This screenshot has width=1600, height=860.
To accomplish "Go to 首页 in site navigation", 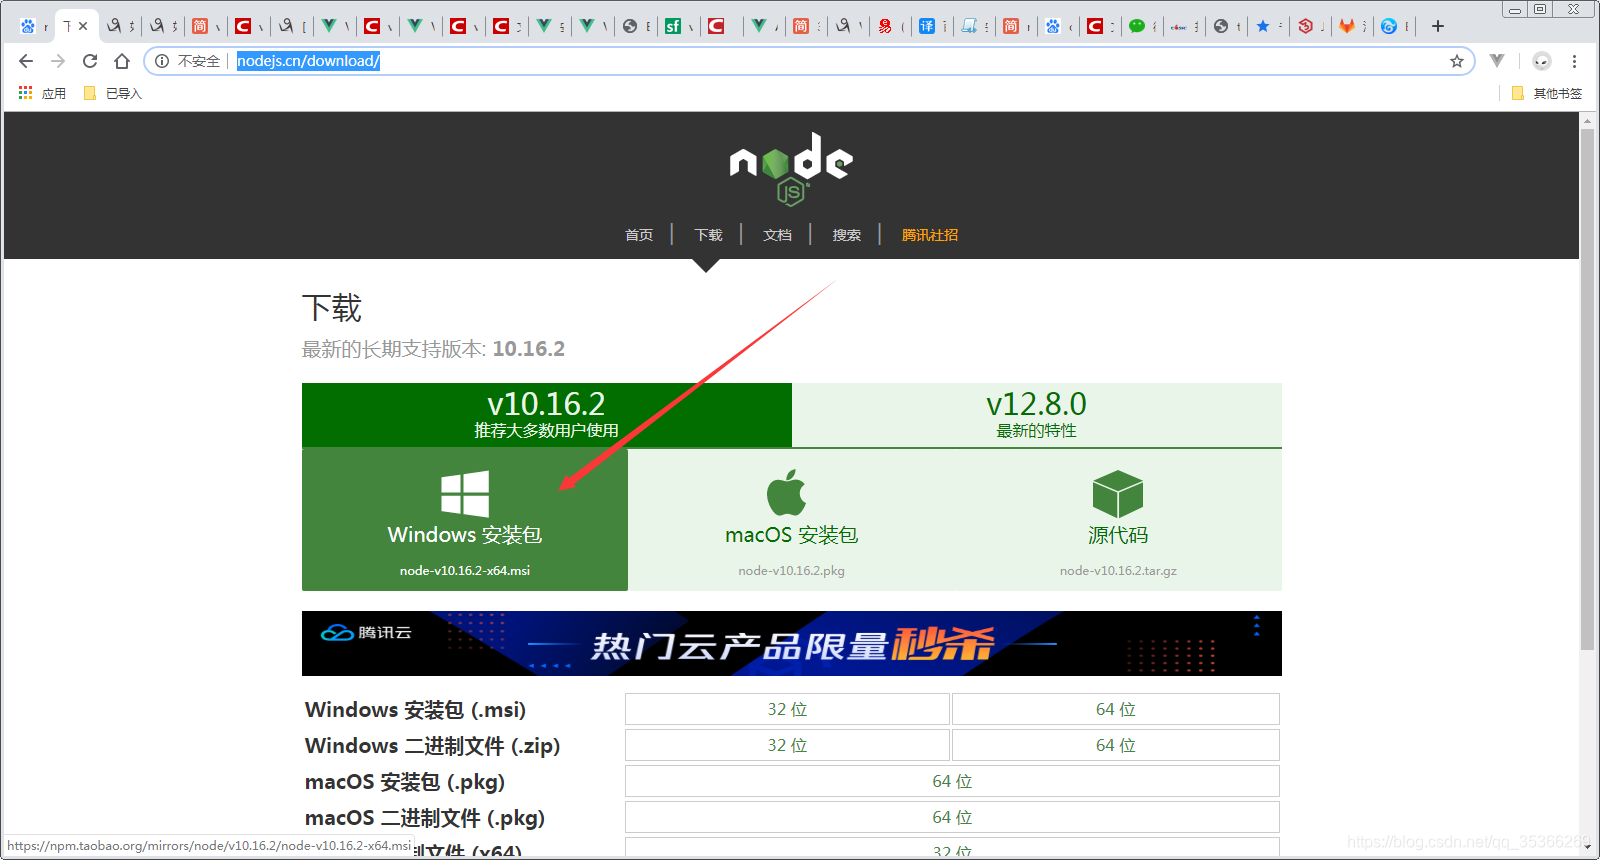I will coord(639,235).
